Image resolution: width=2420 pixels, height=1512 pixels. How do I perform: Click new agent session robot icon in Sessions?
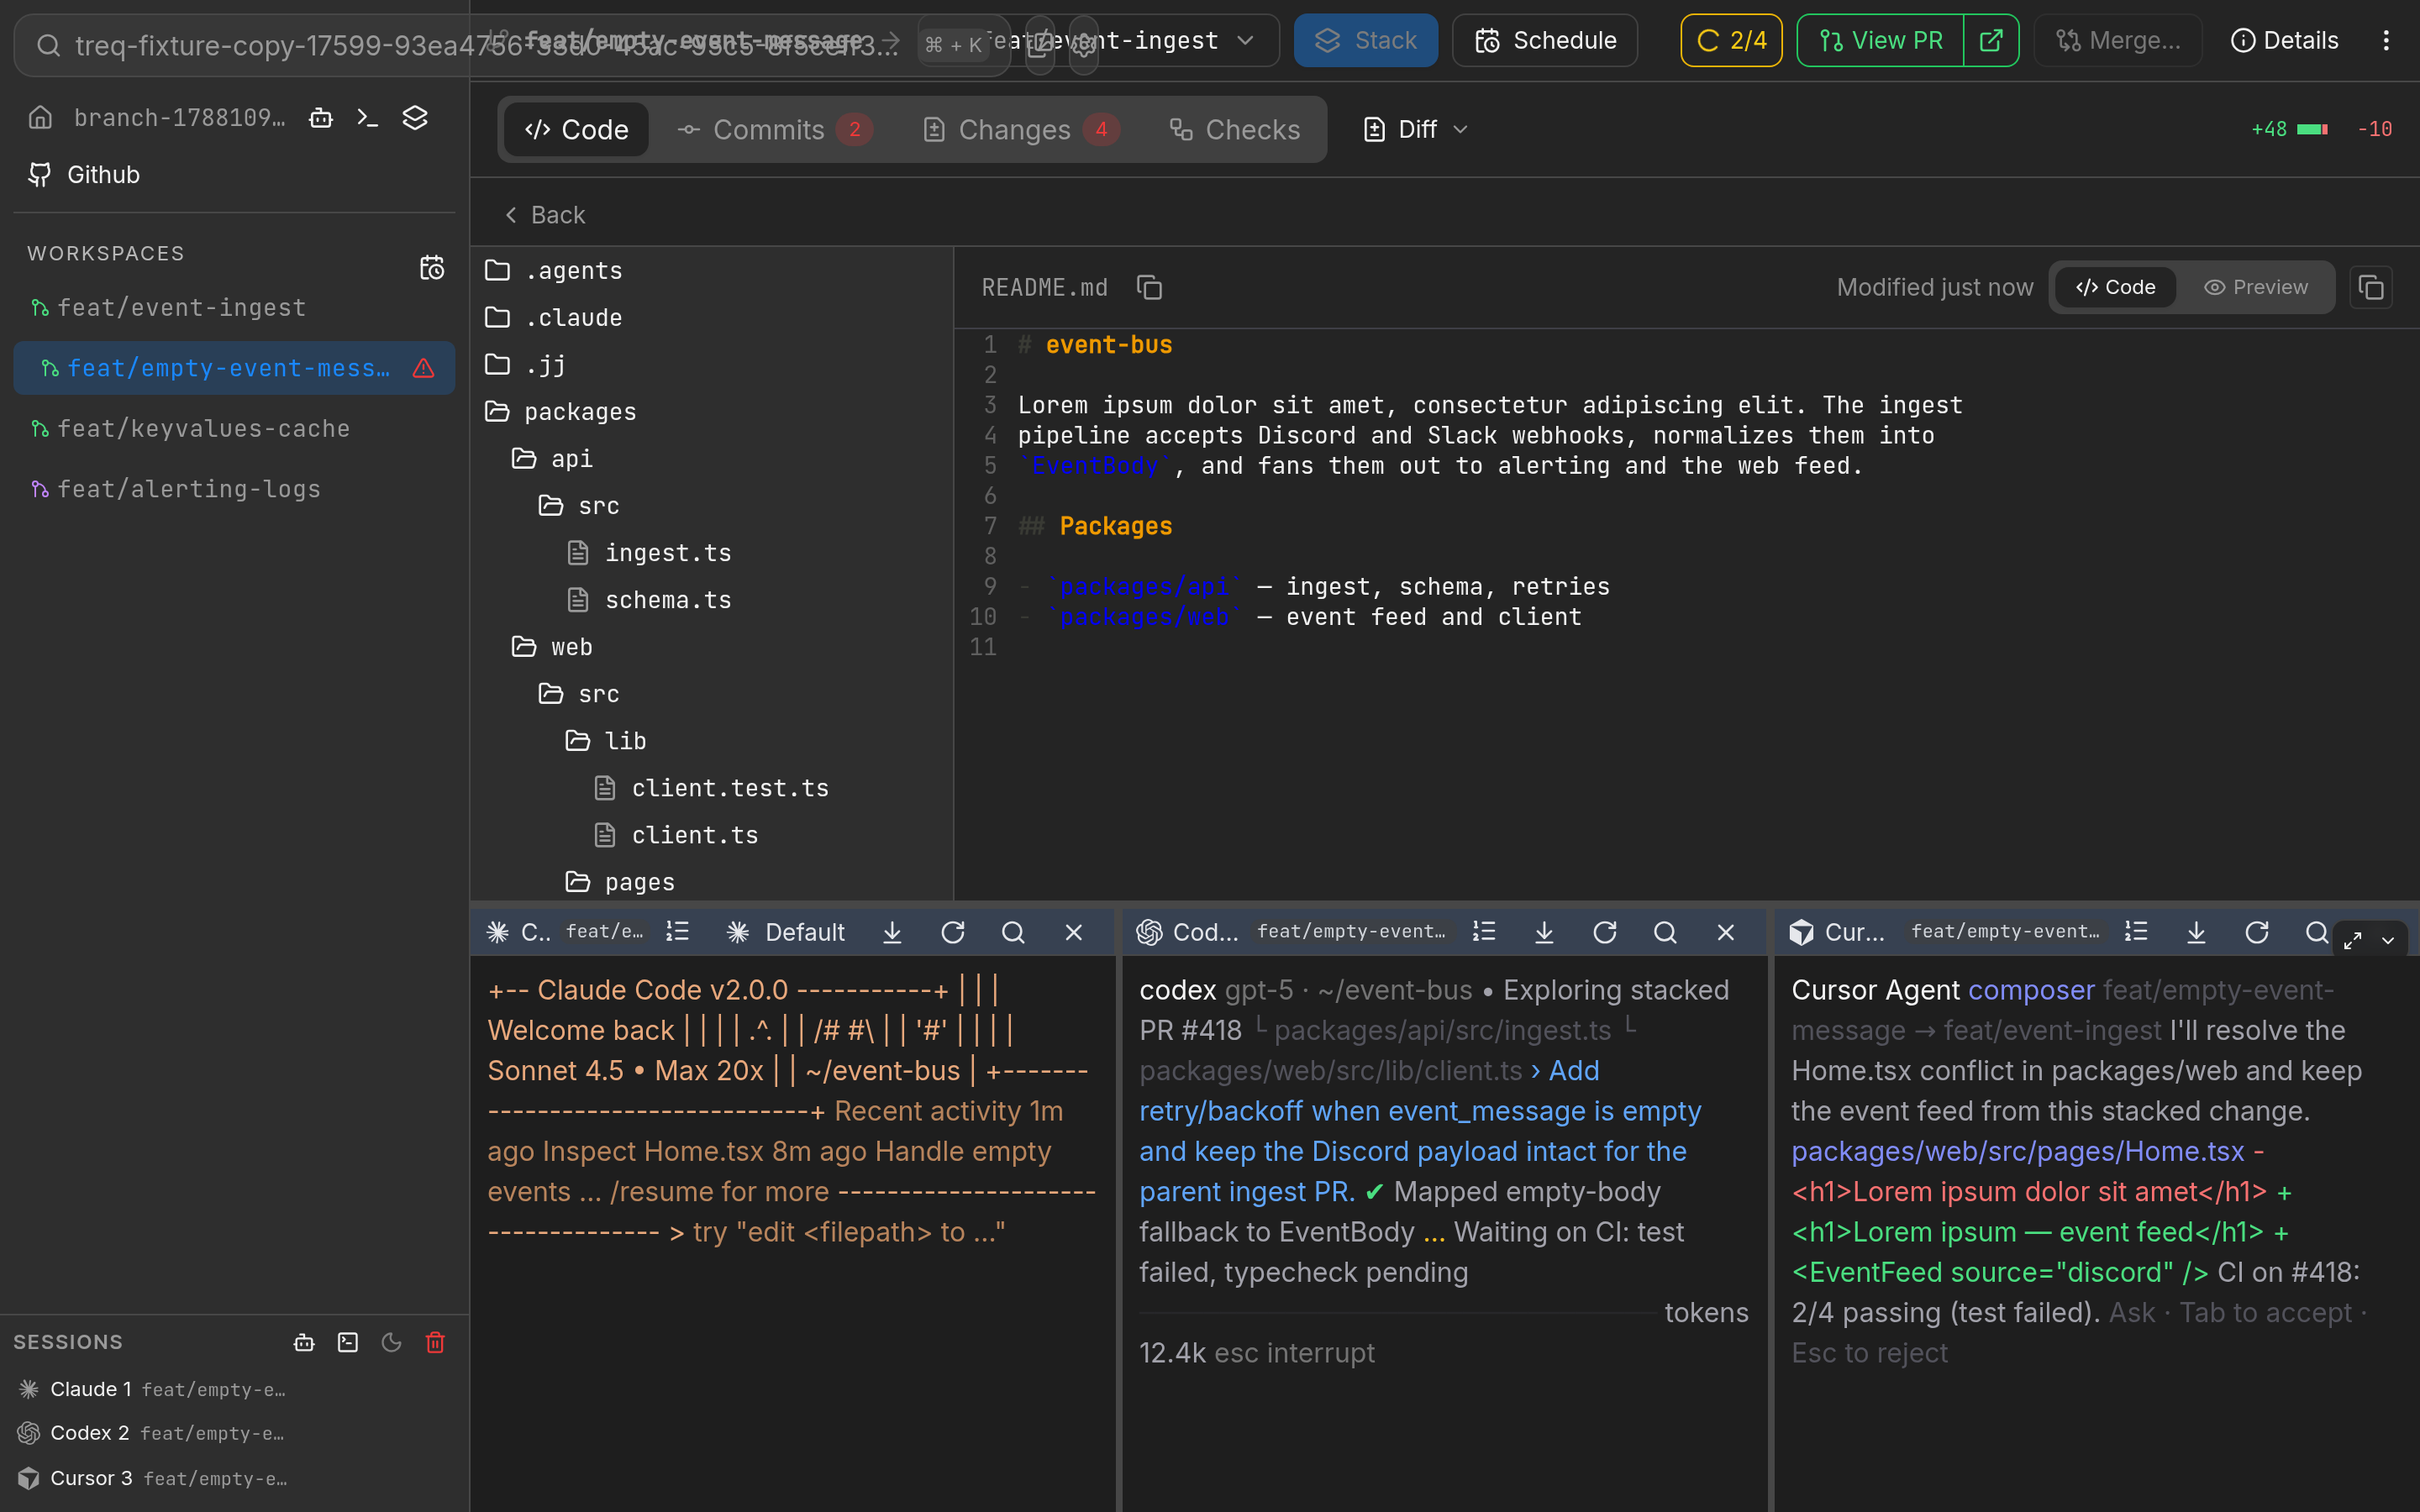(304, 1342)
